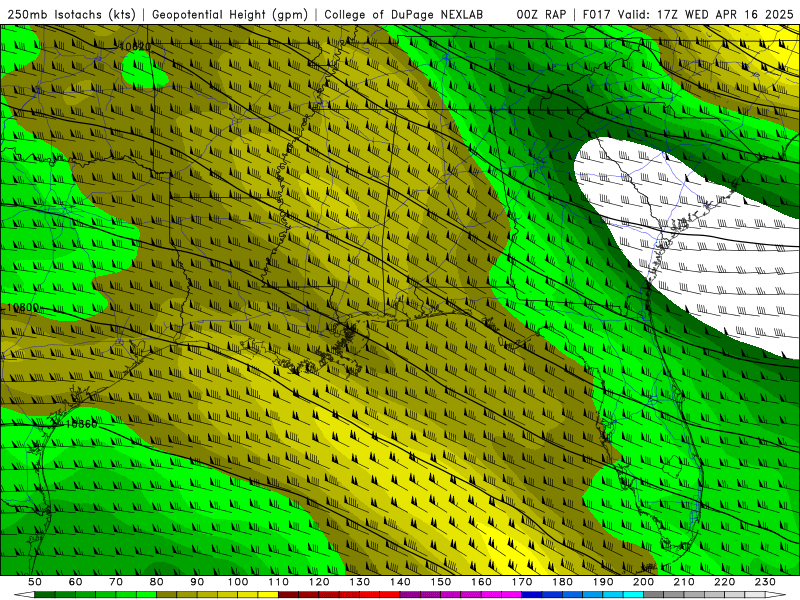Click the 60 value on color scale

(x=75, y=582)
